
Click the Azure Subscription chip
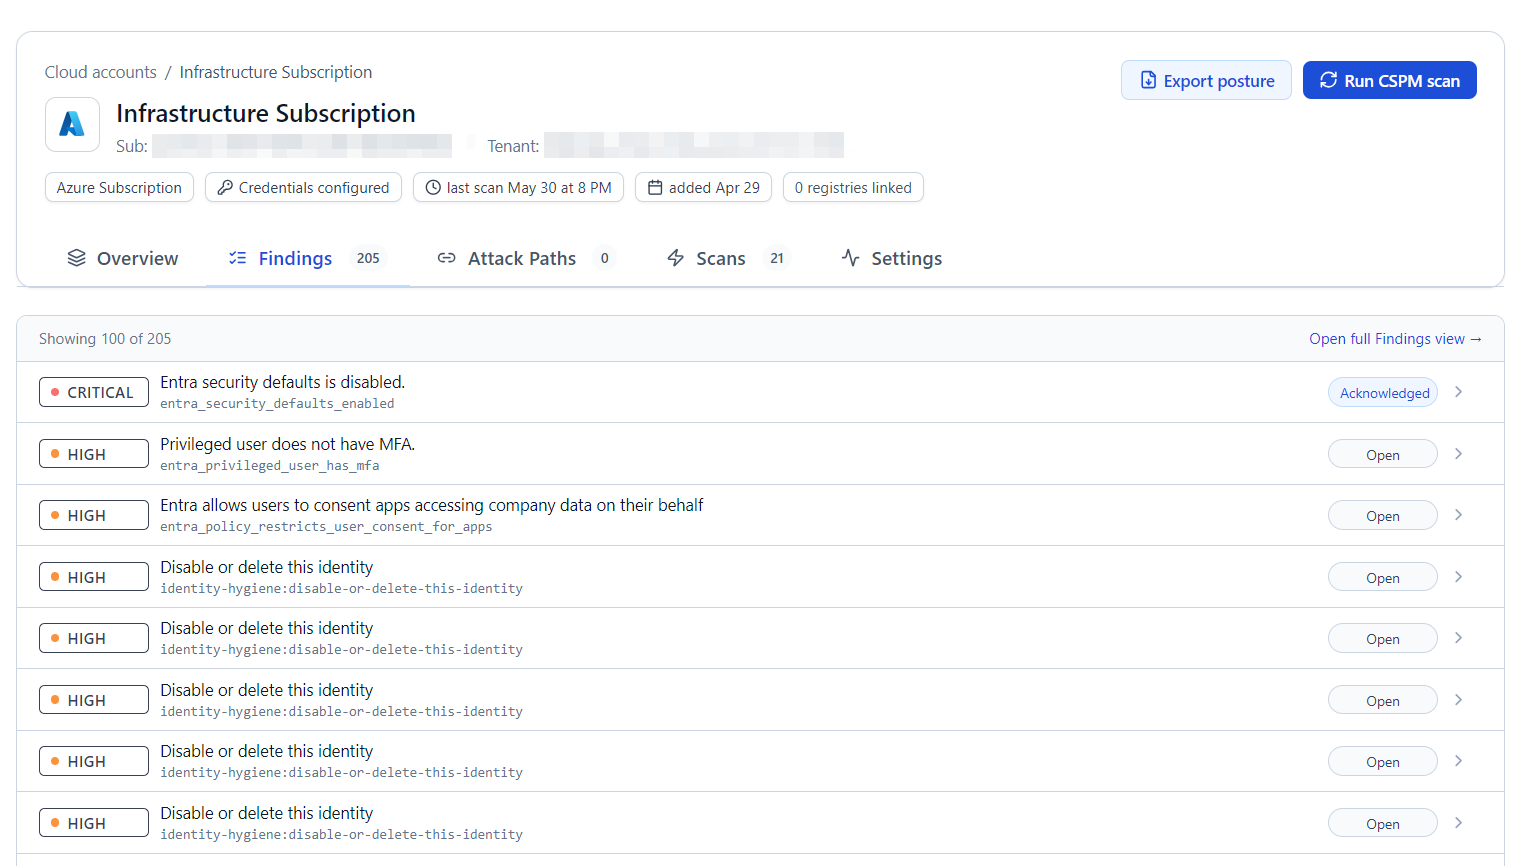[x=119, y=187]
